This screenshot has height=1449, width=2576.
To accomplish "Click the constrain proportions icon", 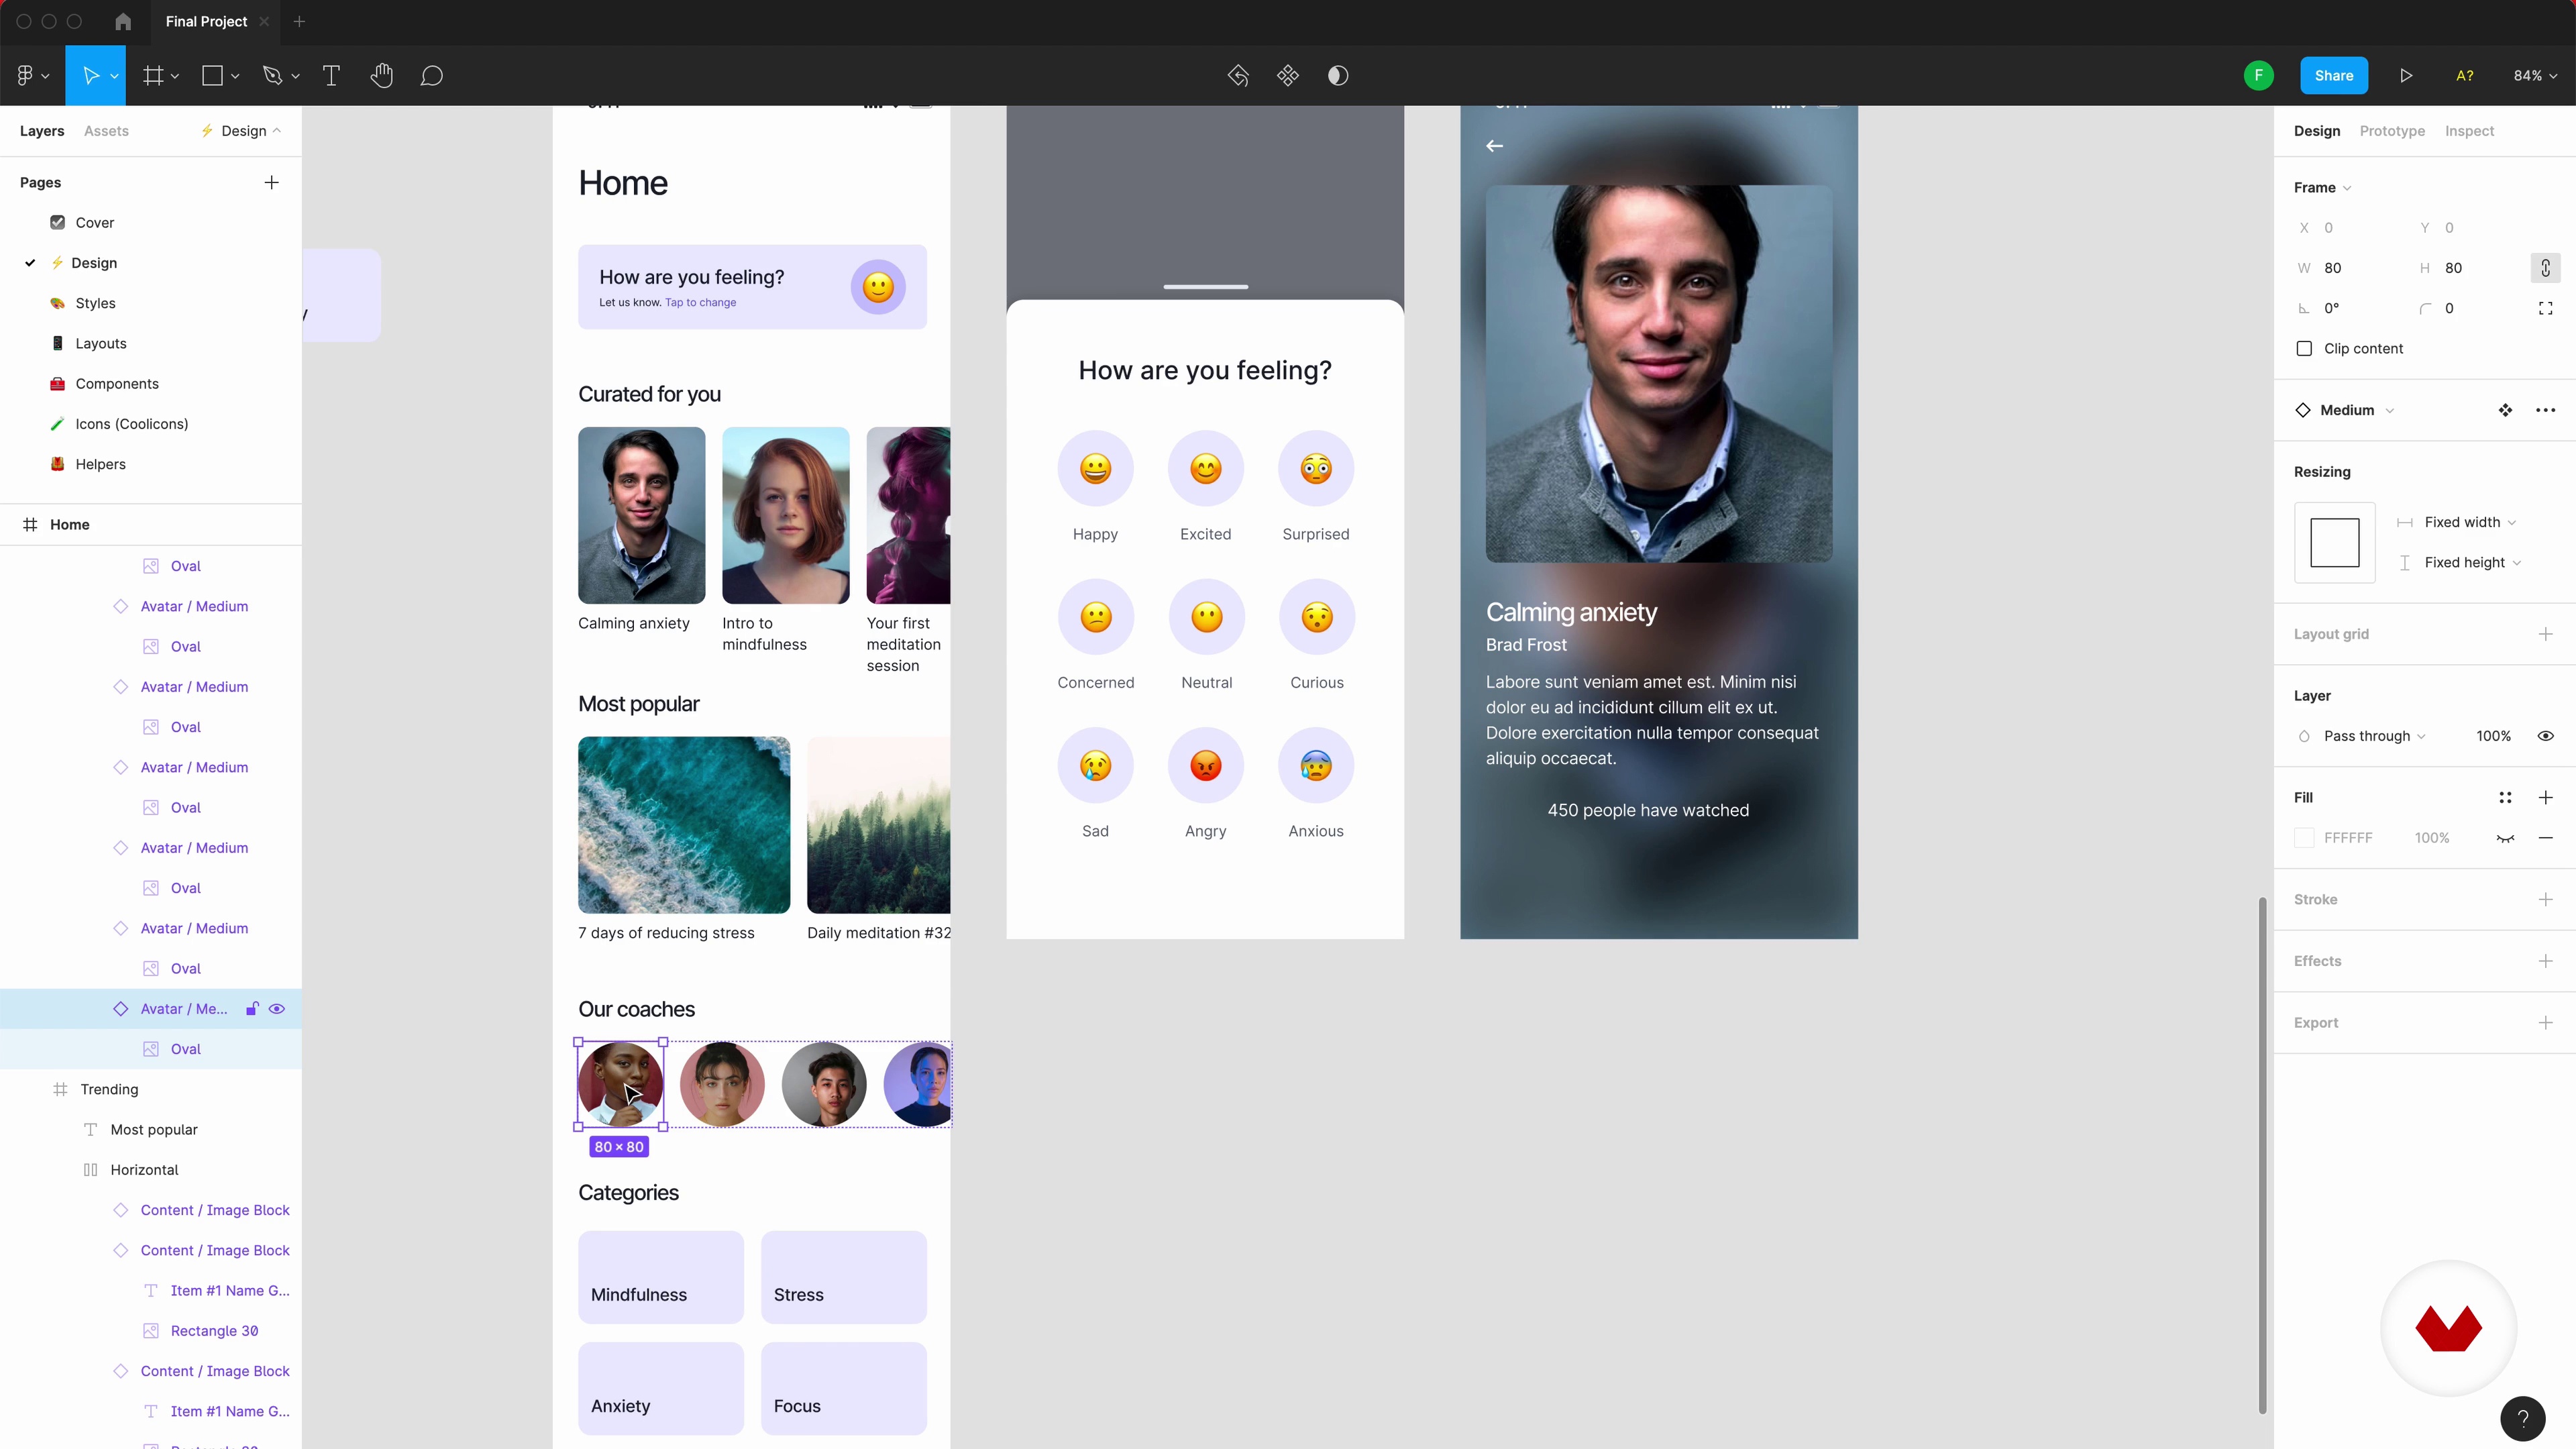I will tap(2545, 268).
